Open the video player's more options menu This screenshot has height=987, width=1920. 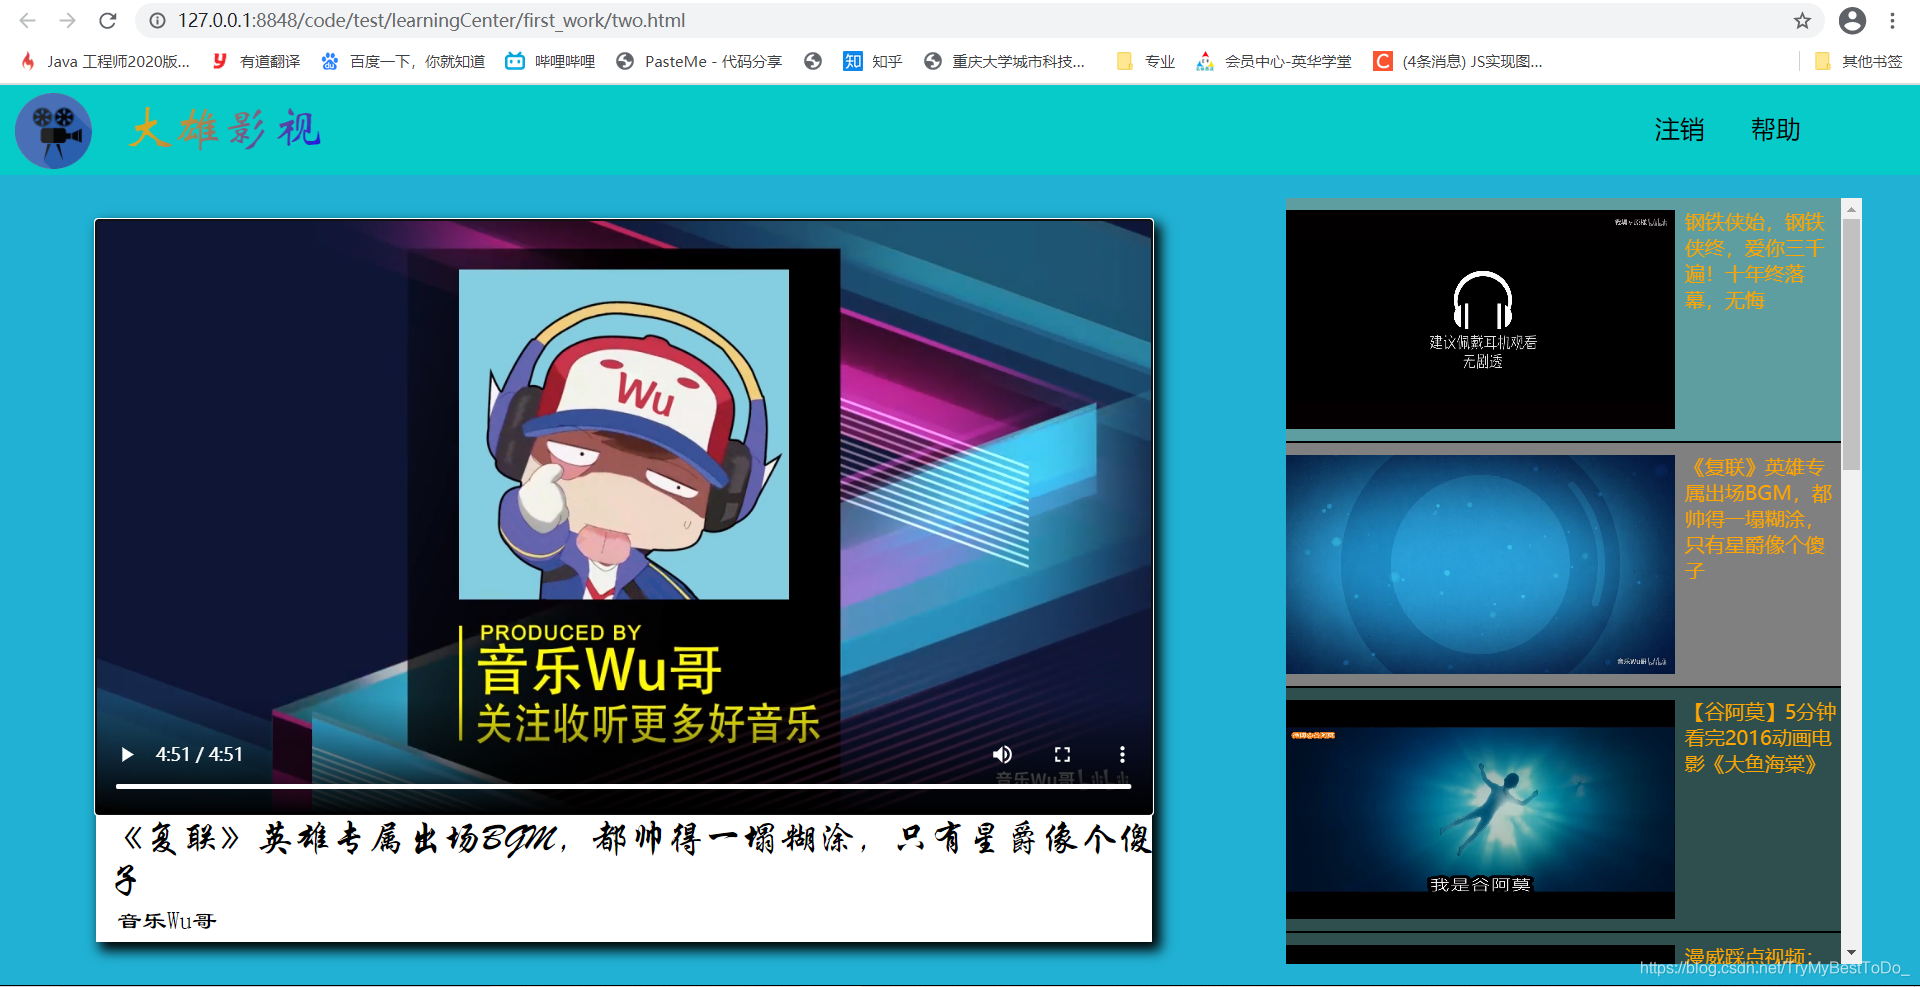point(1122,754)
